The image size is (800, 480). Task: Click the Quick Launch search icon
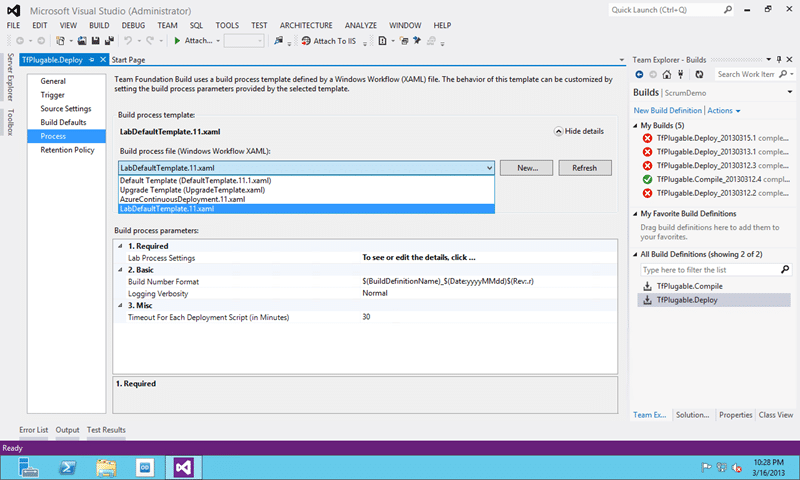pos(728,10)
